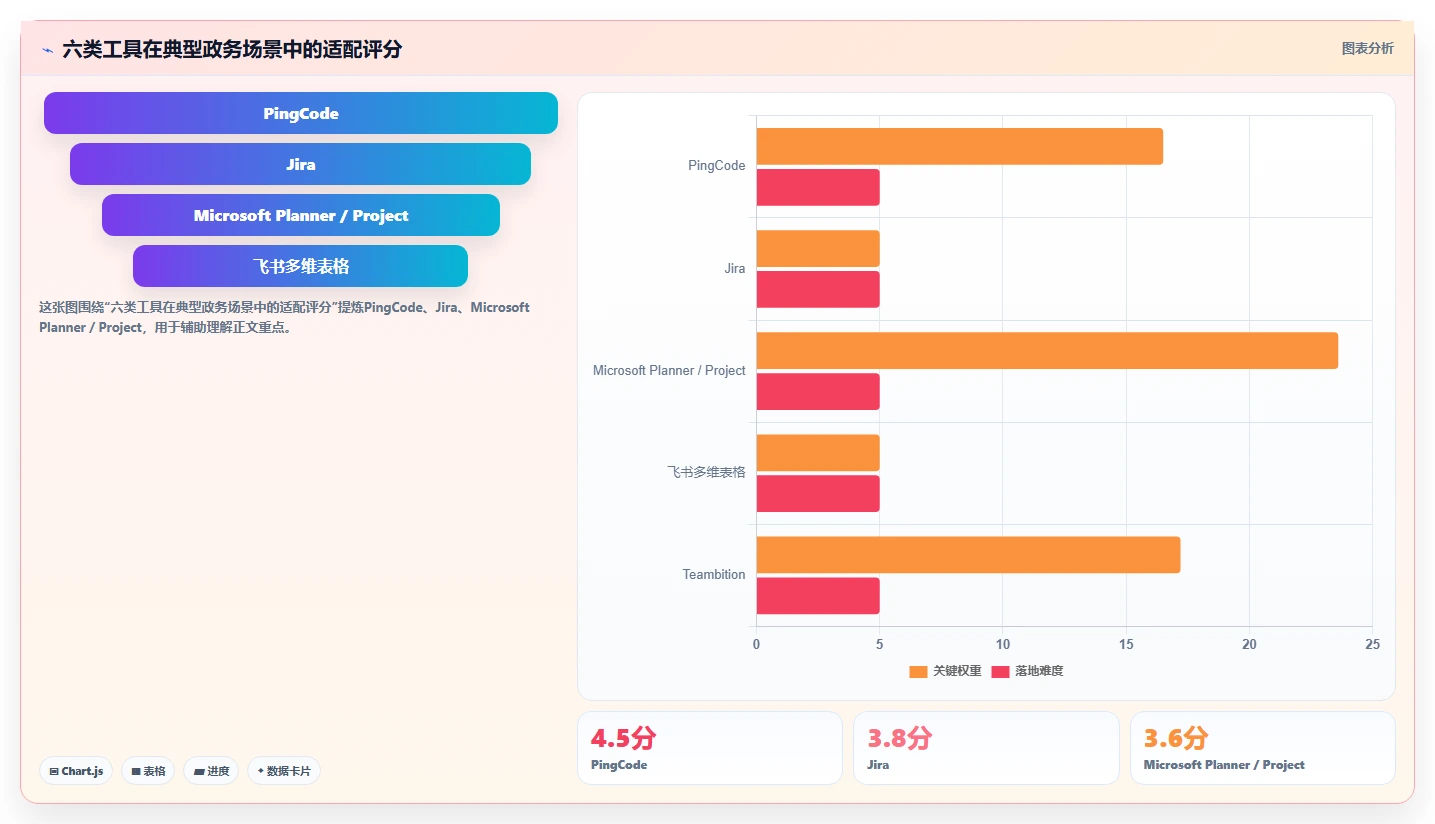
Task: Open the 3.6分 Microsoft Planner score card
Action: pos(1263,748)
